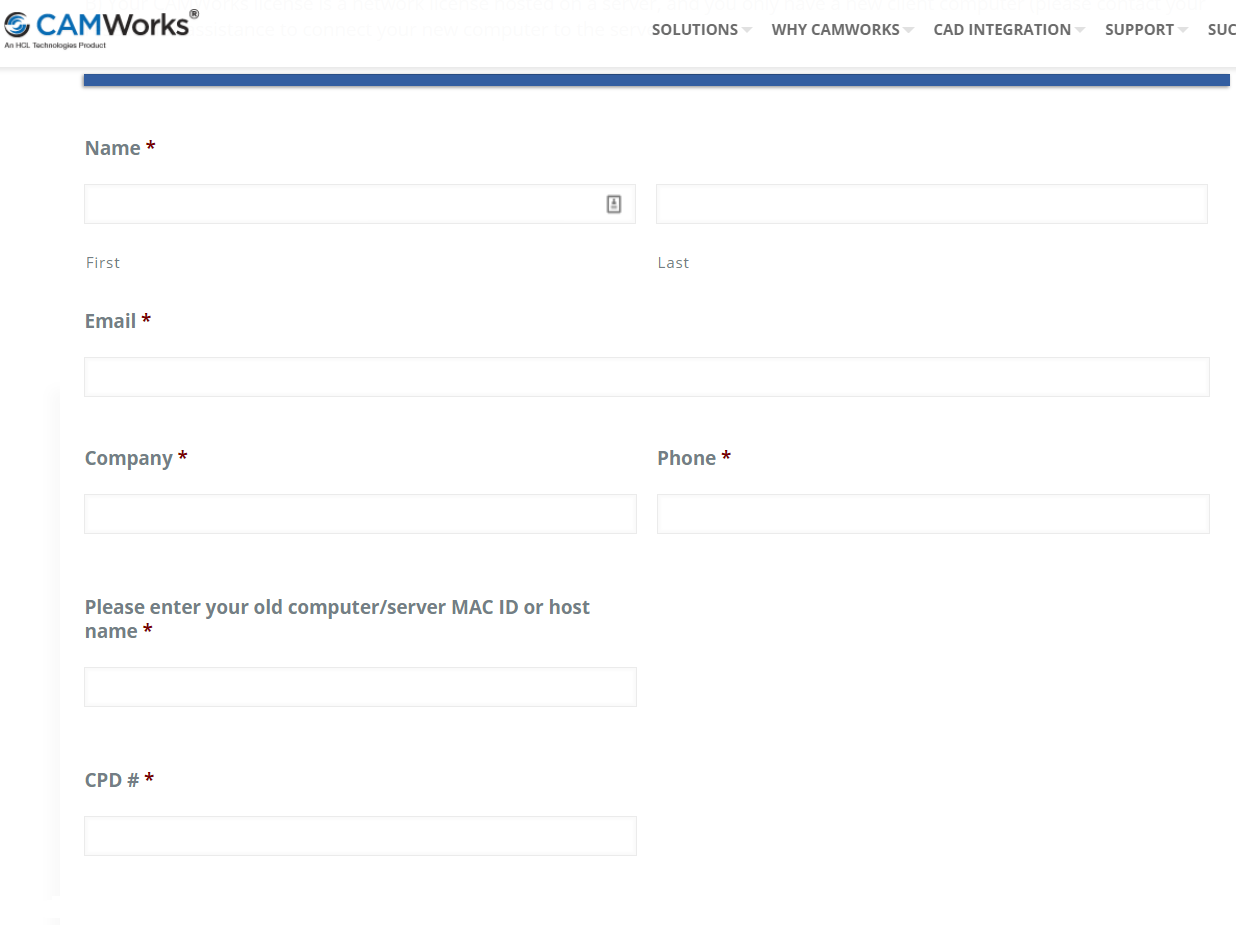The image size is (1236, 925).
Task: Expand the Support dropdown arrow
Action: tap(1183, 30)
